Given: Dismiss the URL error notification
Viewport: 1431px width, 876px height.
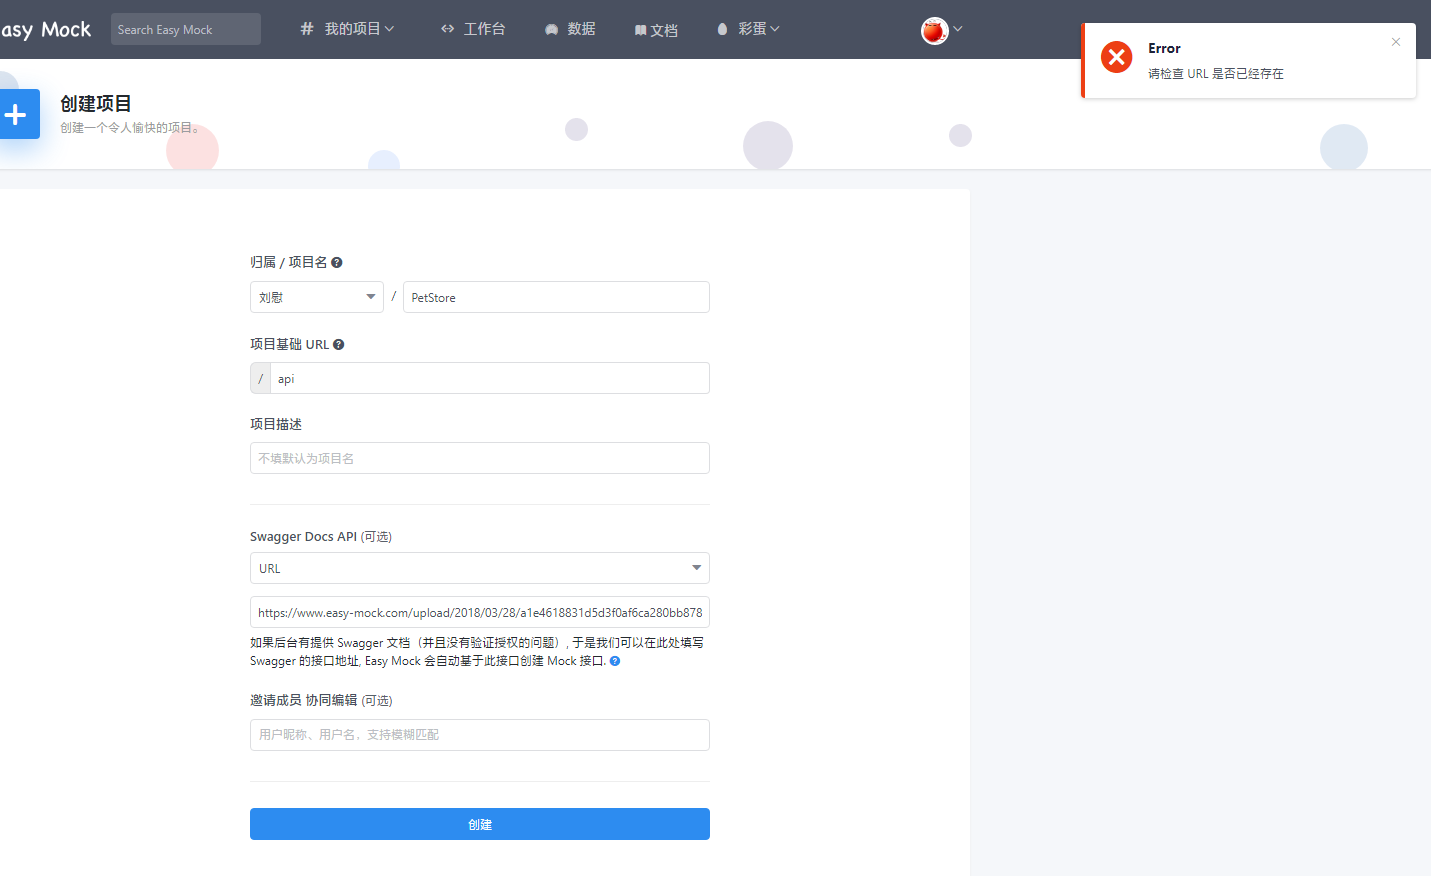Looking at the screenshot, I should tap(1395, 42).
